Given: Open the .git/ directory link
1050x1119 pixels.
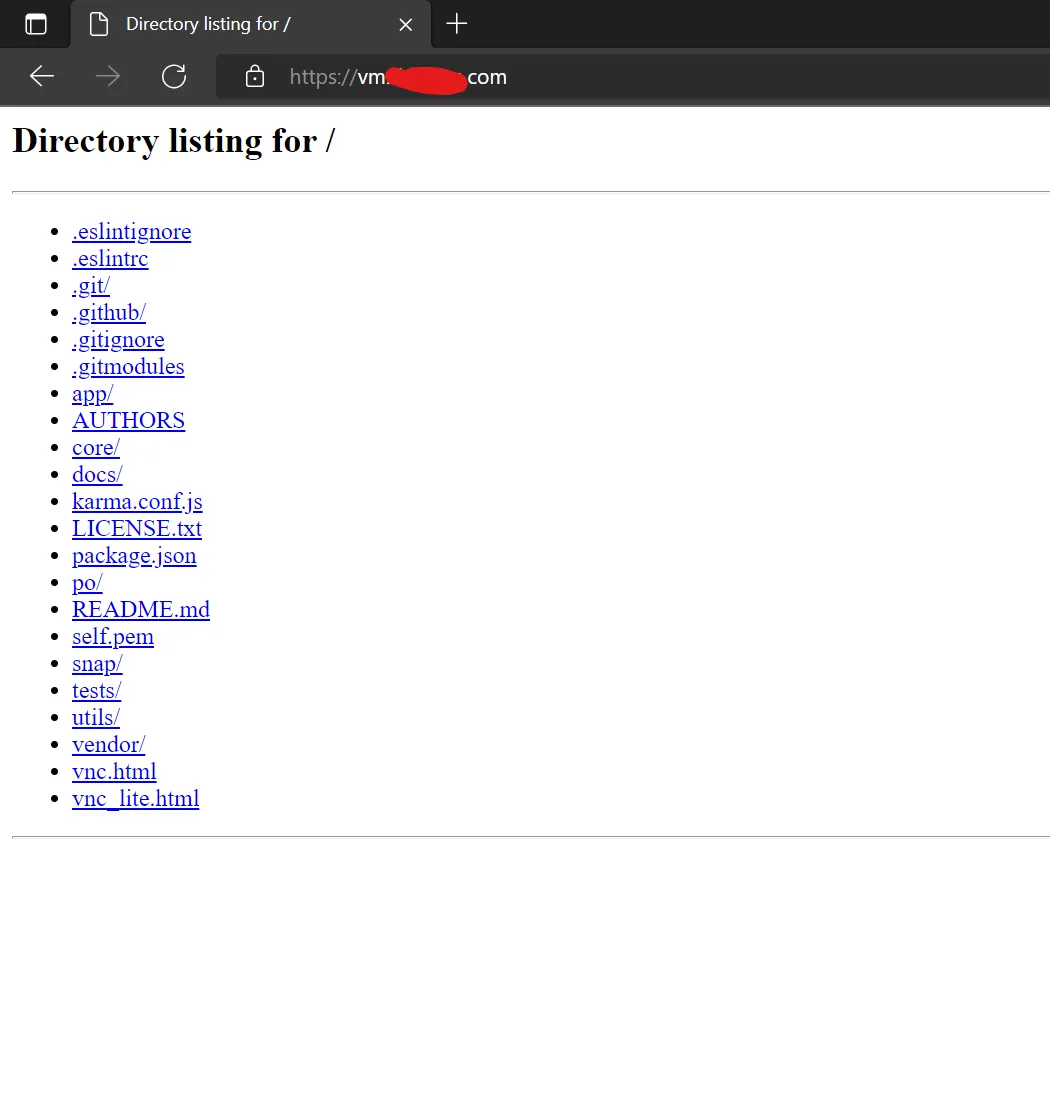Looking at the screenshot, I should [90, 285].
